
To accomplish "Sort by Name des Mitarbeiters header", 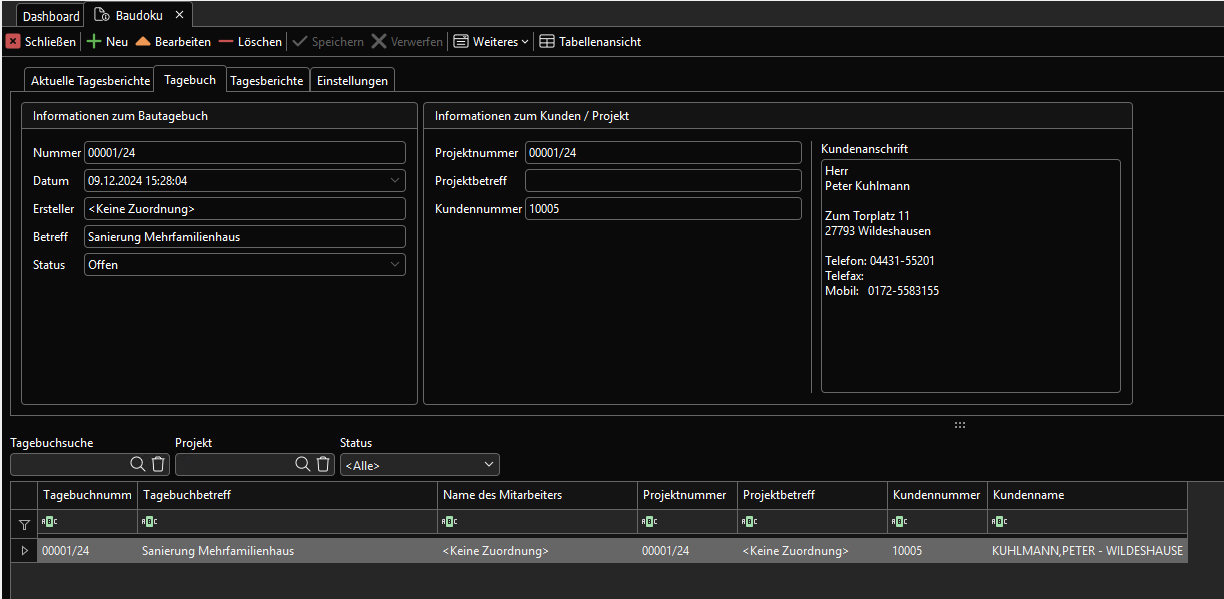I will [538, 495].
